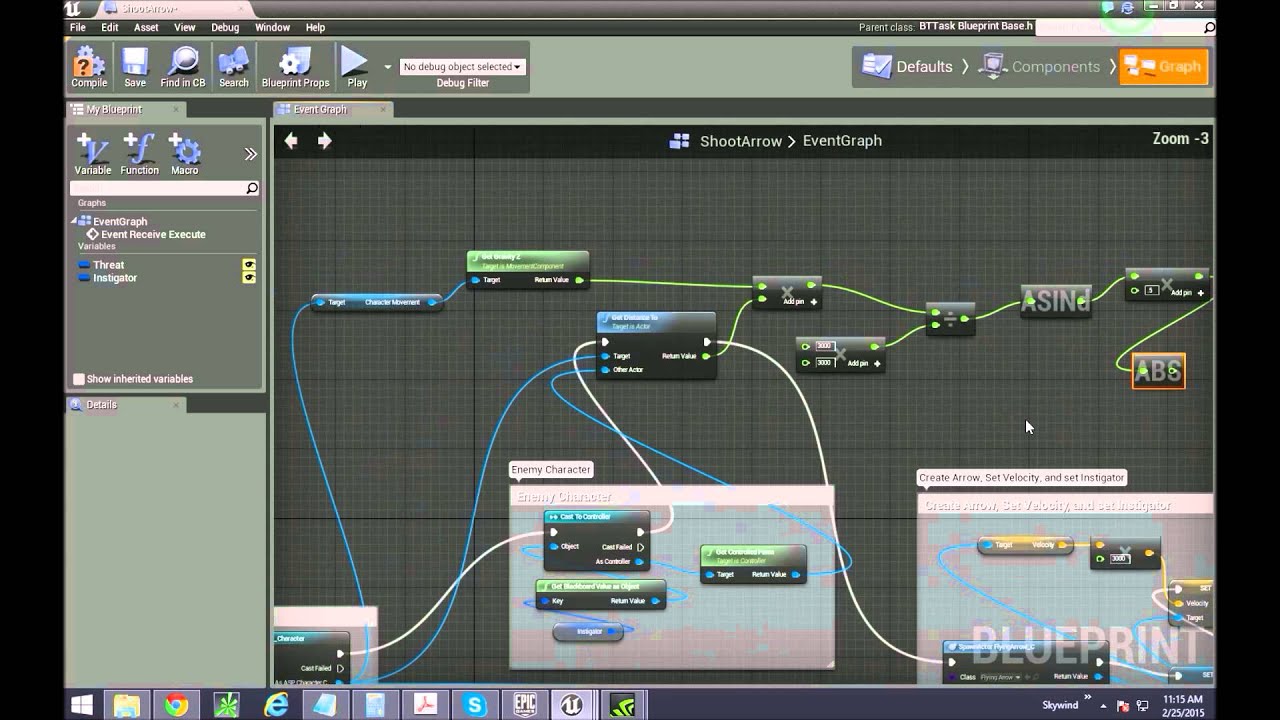Navigate back in graph history
The width and height of the screenshot is (1280, 720).
(x=291, y=141)
